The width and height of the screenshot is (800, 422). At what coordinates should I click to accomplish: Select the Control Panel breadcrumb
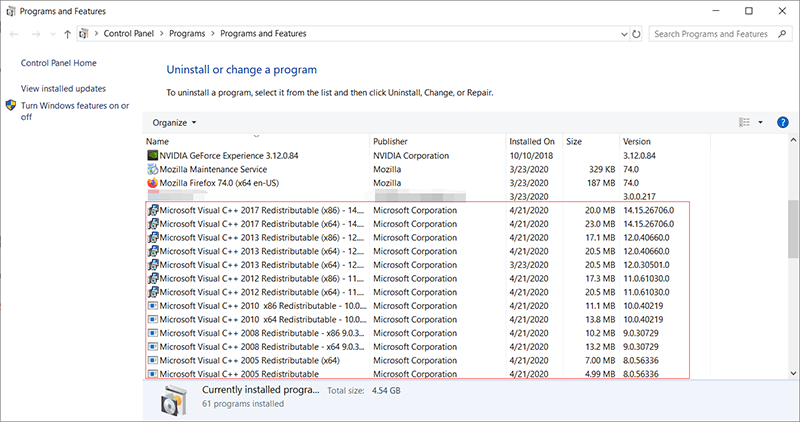(129, 34)
